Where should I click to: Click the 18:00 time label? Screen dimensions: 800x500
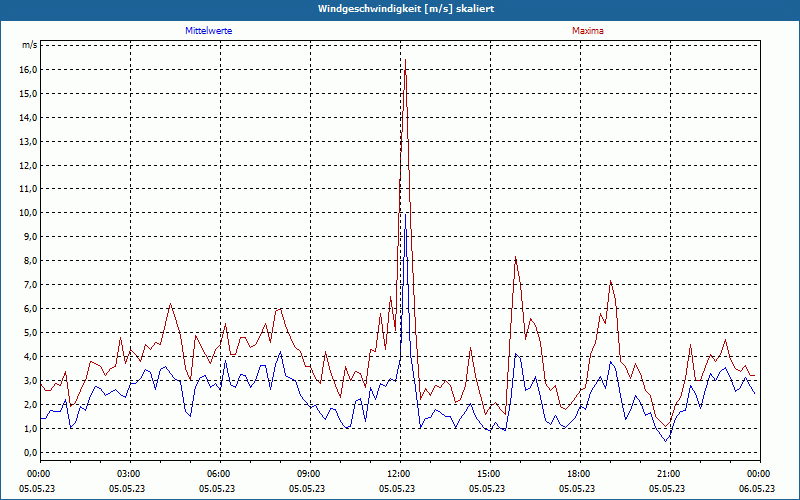(x=580, y=474)
